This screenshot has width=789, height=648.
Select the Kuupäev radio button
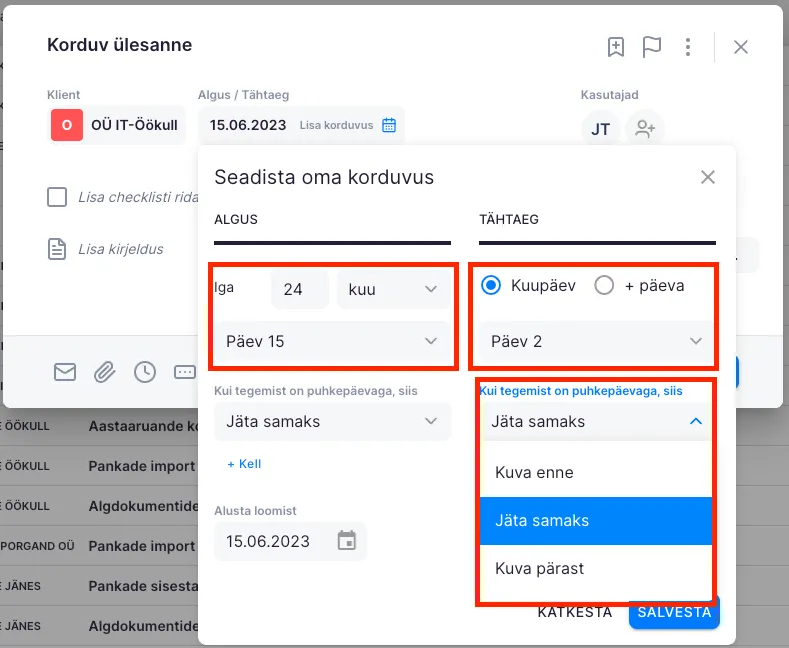point(491,286)
